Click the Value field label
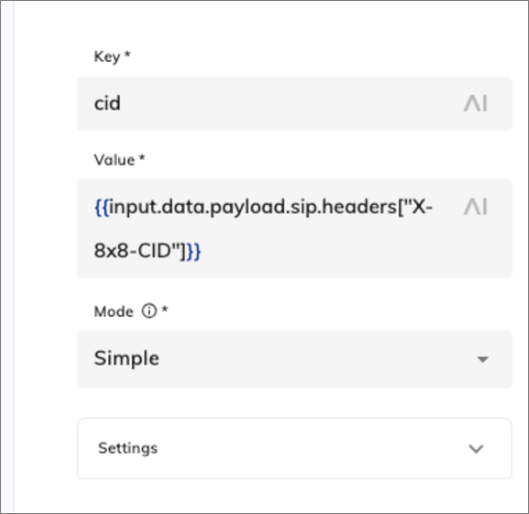529x514 pixels. click(x=114, y=160)
